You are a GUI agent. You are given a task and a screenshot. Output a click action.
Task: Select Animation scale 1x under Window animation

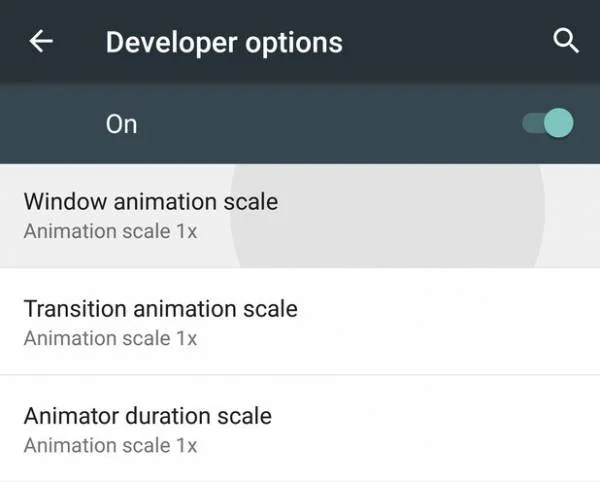click(x=110, y=231)
